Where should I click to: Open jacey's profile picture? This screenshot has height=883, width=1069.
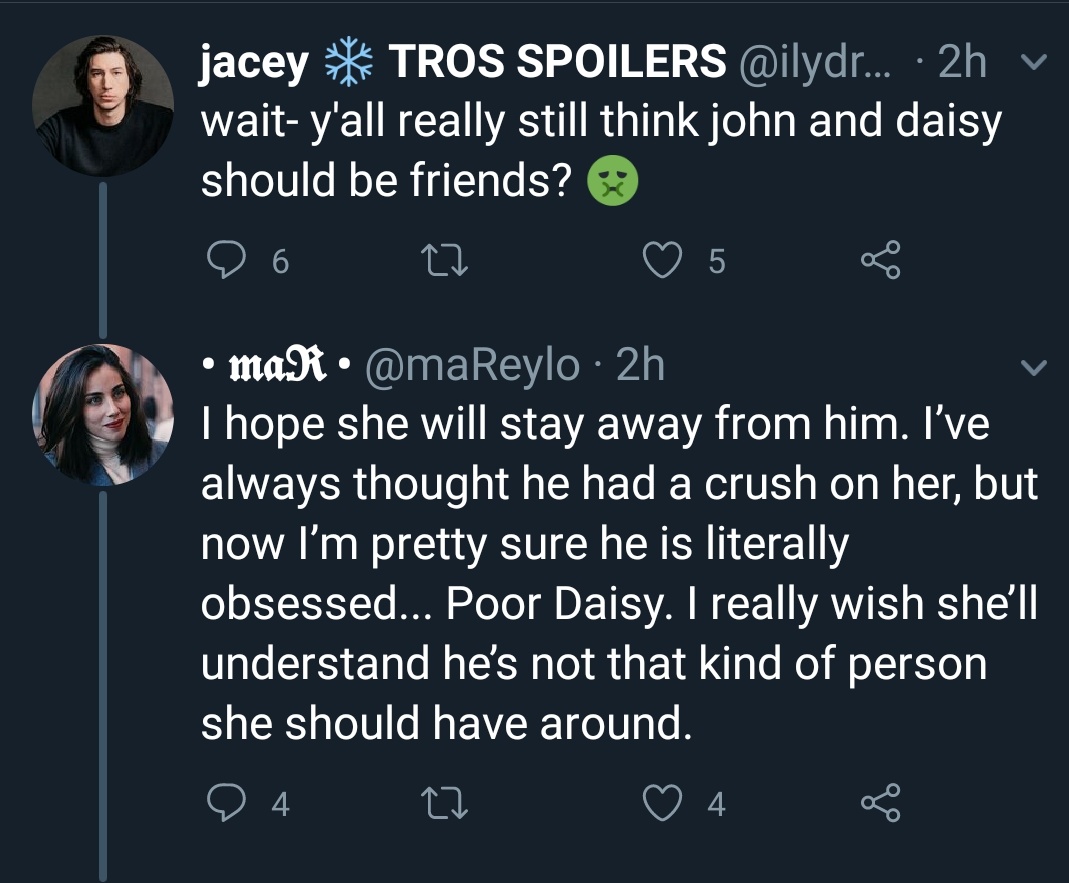click(103, 108)
